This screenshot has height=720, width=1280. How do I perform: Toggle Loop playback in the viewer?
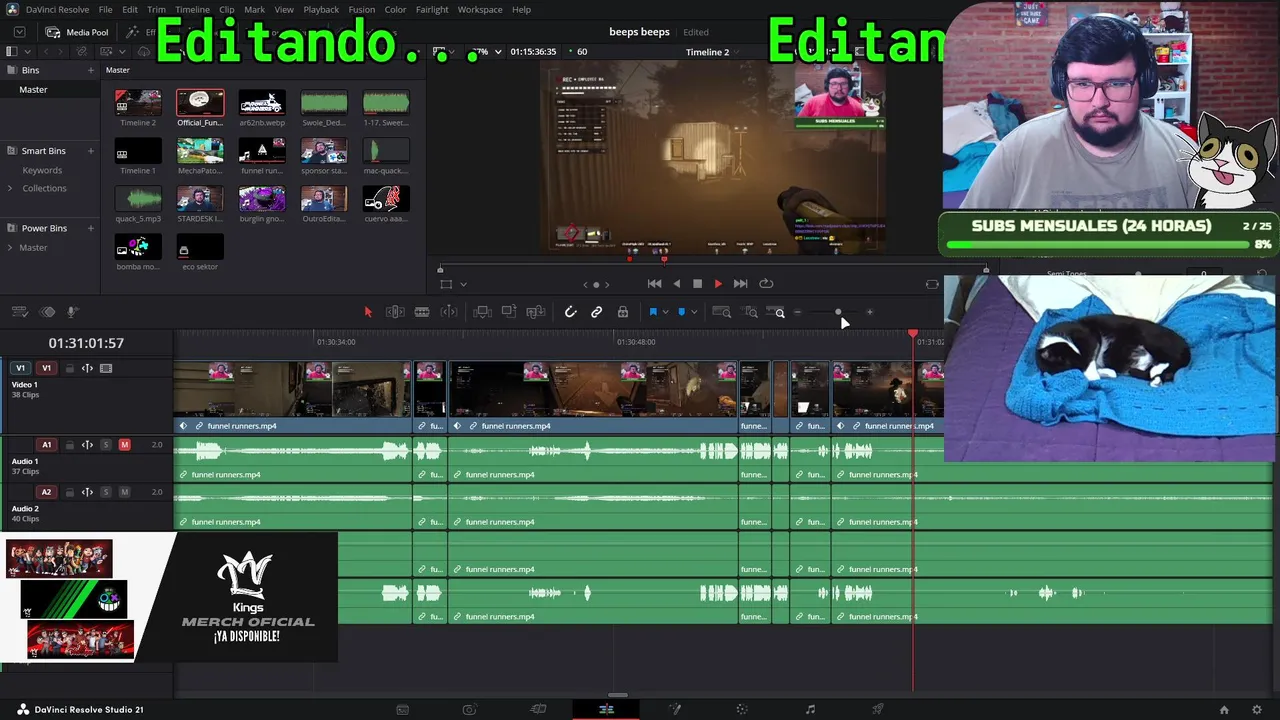(x=766, y=284)
